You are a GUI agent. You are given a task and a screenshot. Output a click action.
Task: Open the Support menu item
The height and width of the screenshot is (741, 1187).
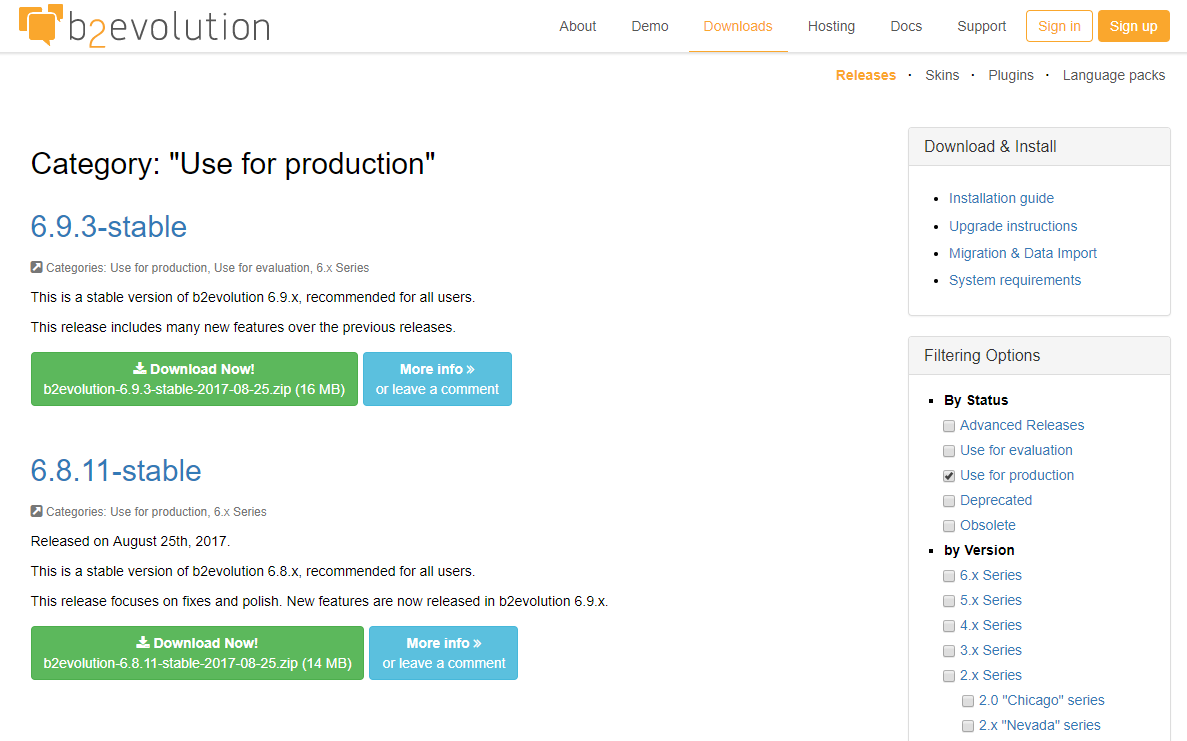(x=981, y=26)
